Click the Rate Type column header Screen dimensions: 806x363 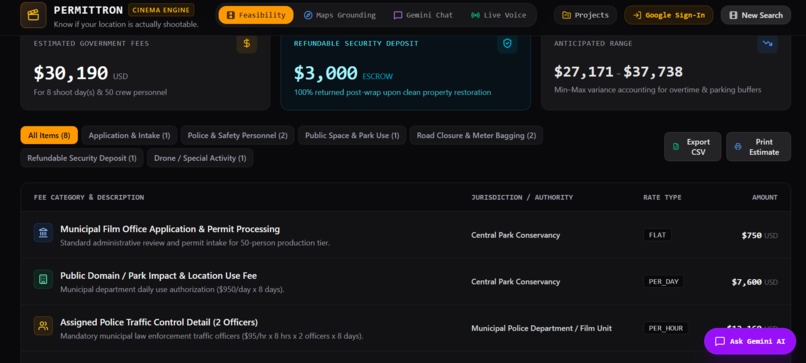662,197
